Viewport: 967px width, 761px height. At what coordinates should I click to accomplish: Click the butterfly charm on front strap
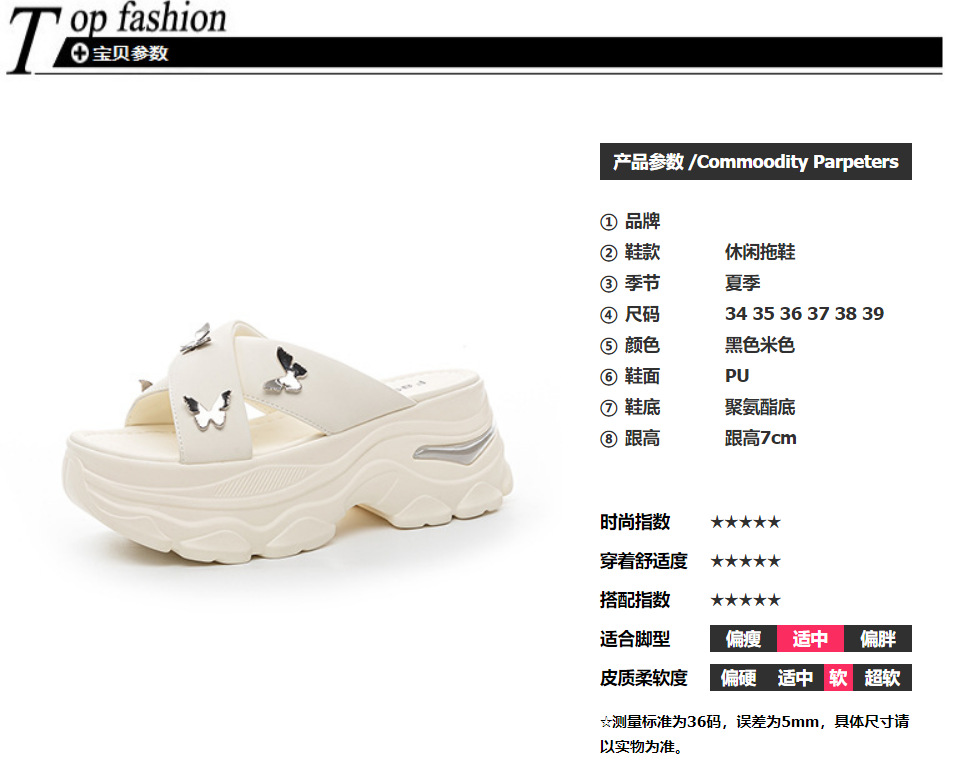(x=208, y=410)
